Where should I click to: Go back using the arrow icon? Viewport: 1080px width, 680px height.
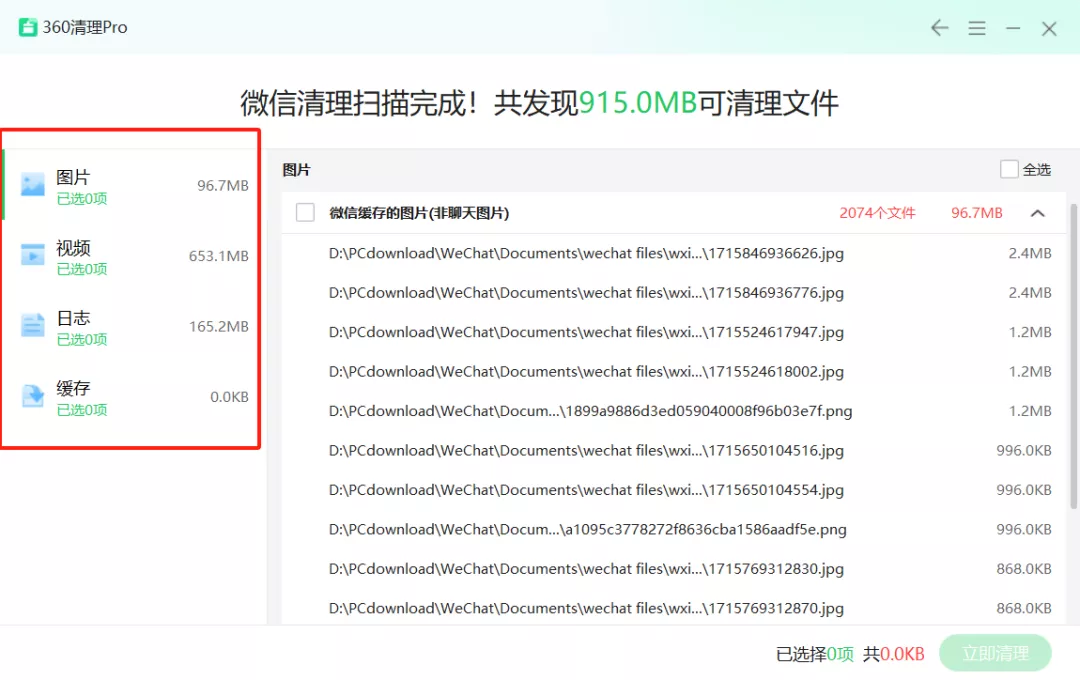[939, 28]
